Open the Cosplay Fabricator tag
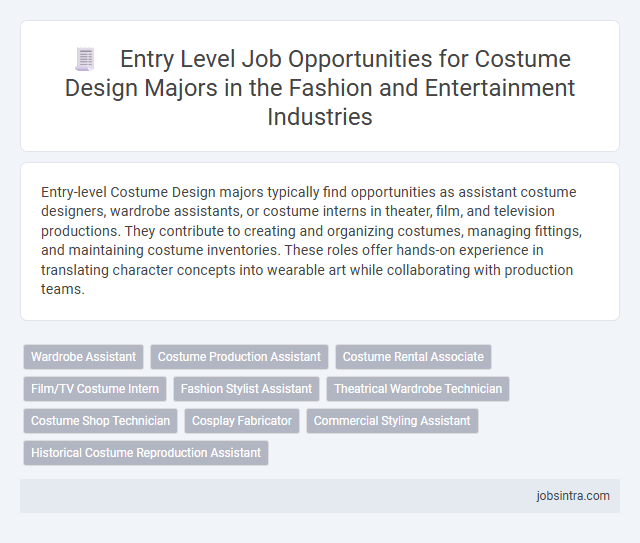This screenshot has height=543, width=640. coord(242,421)
